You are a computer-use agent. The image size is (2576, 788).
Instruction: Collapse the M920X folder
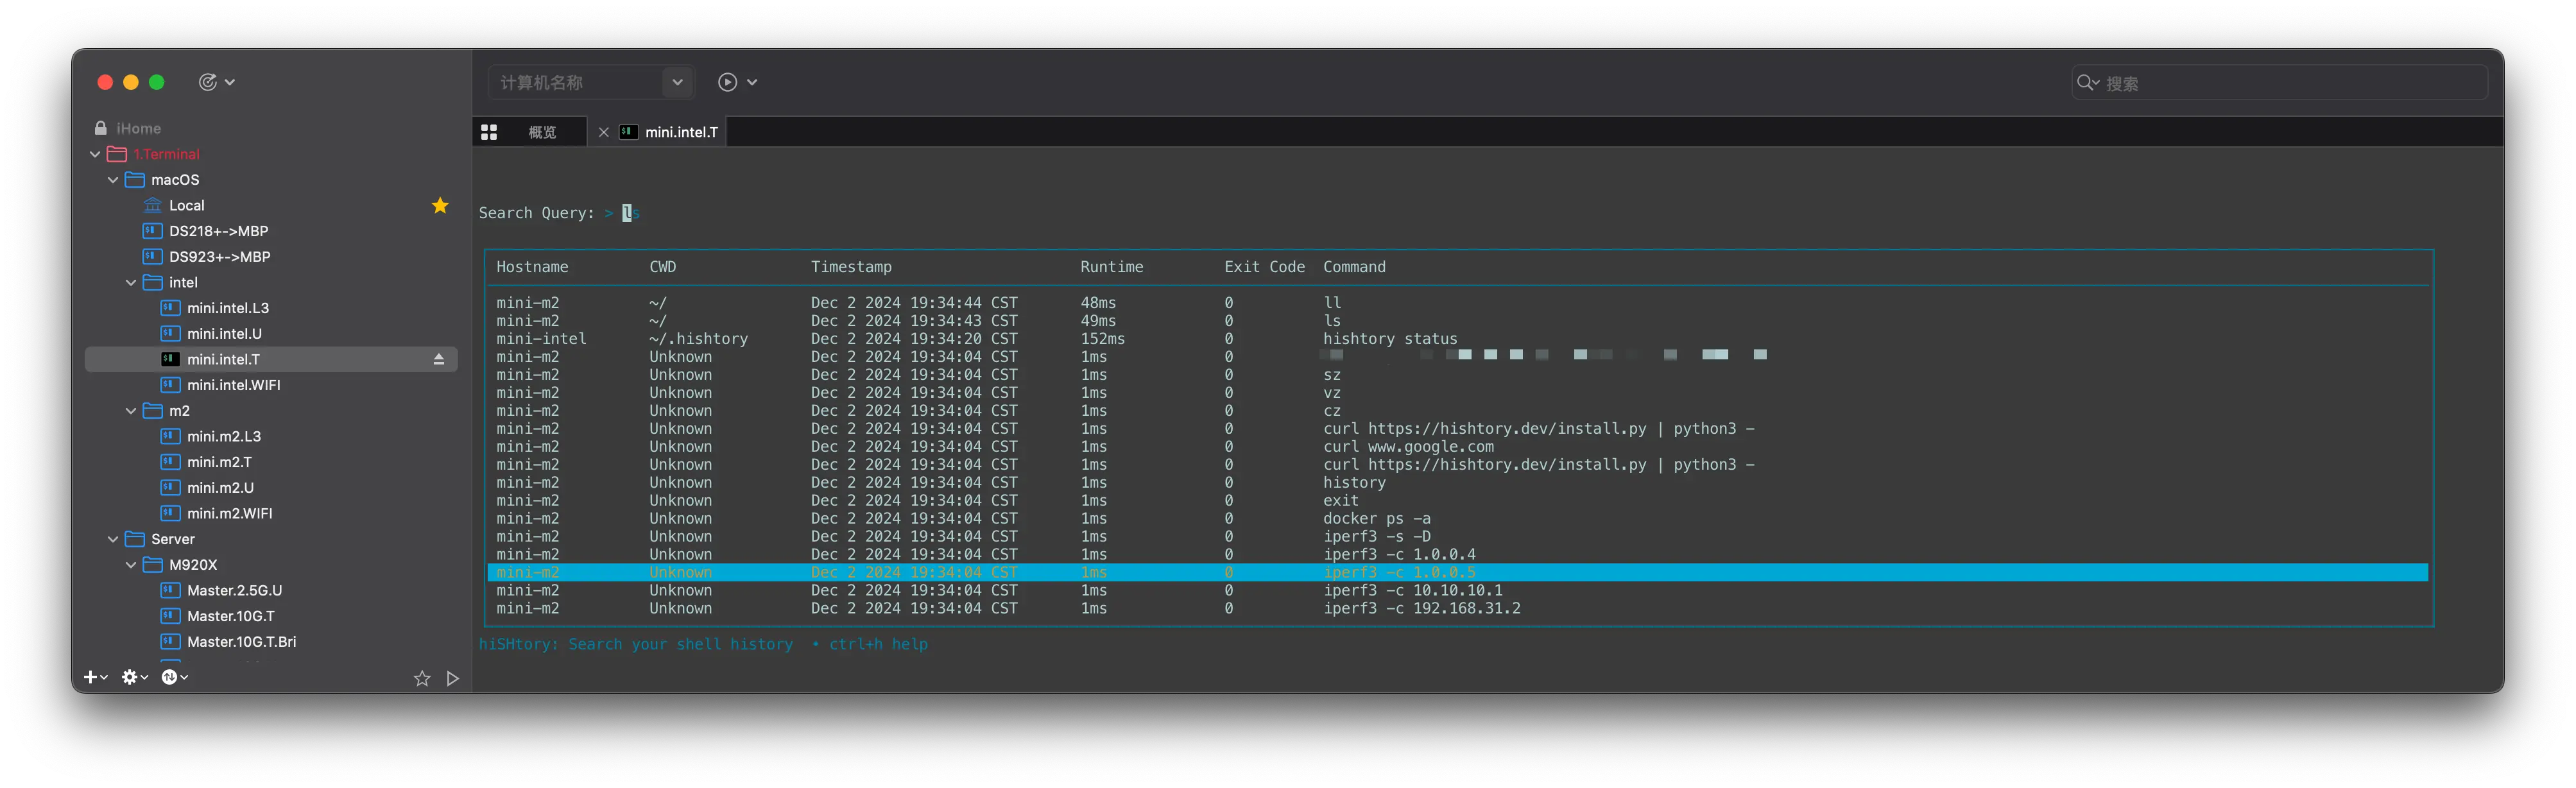tap(131, 565)
